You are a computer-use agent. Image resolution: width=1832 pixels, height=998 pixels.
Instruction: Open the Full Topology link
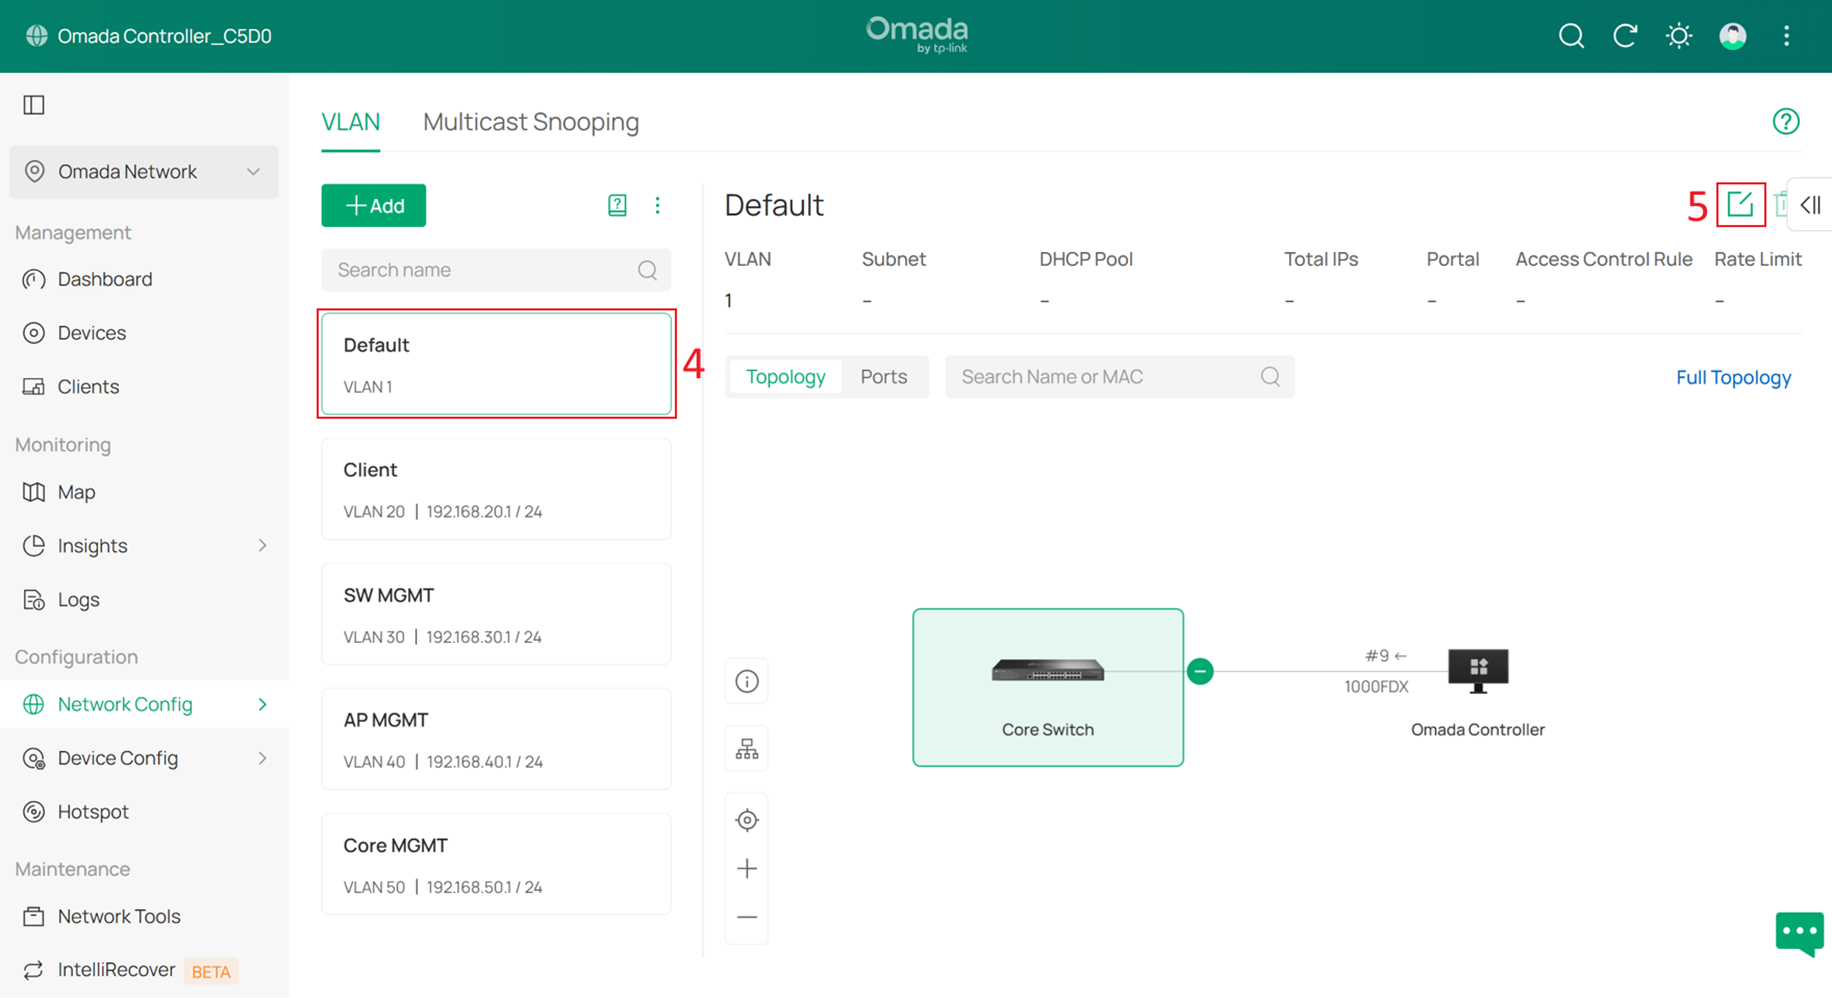1733,377
